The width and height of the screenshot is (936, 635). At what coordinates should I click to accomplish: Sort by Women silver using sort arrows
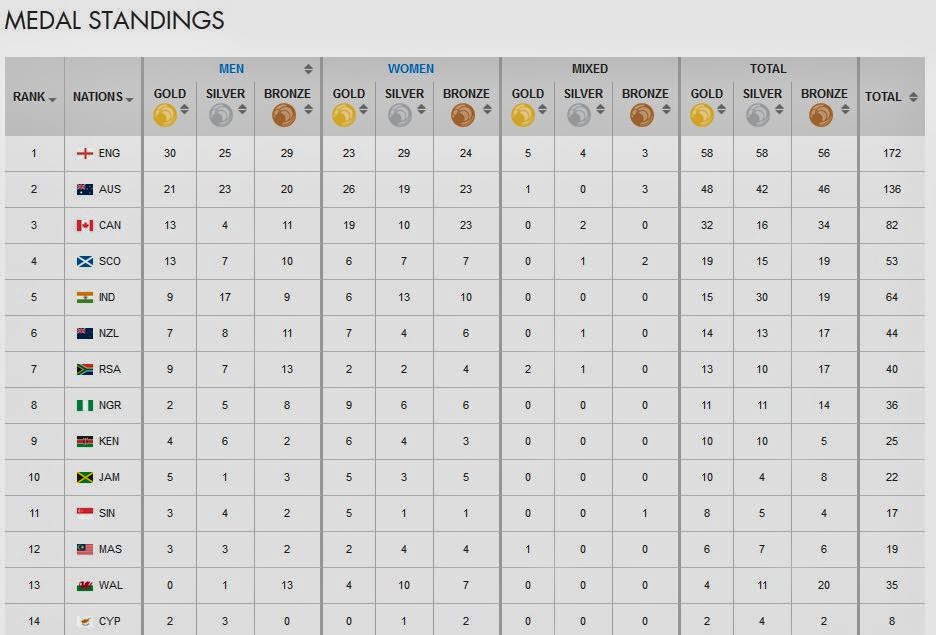(x=421, y=109)
